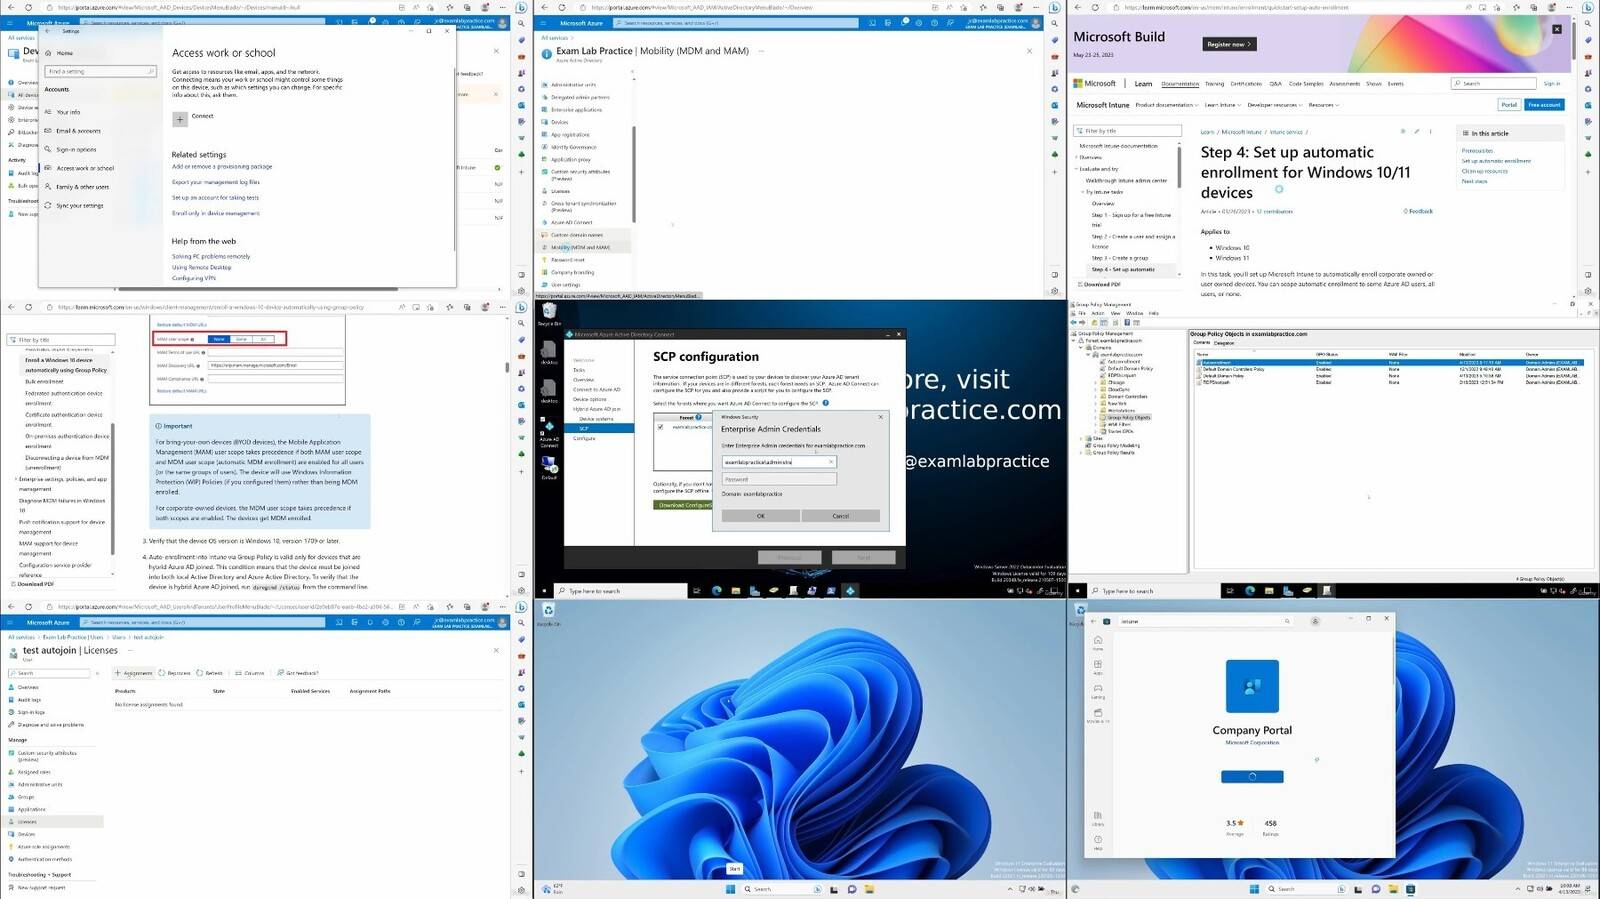Click Reprocess in Licenses toolbar
This screenshot has height=899, width=1600.
coord(174,673)
